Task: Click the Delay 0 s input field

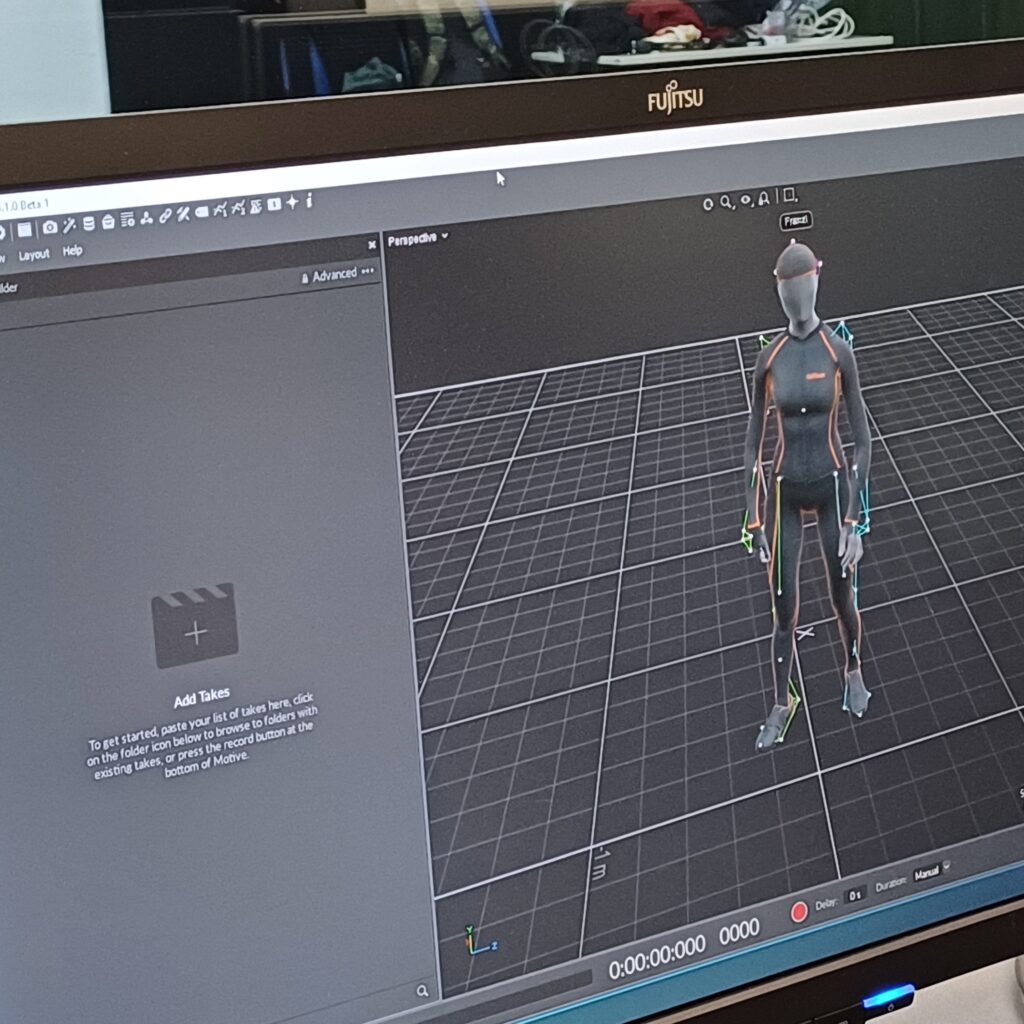Action: click(x=855, y=895)
